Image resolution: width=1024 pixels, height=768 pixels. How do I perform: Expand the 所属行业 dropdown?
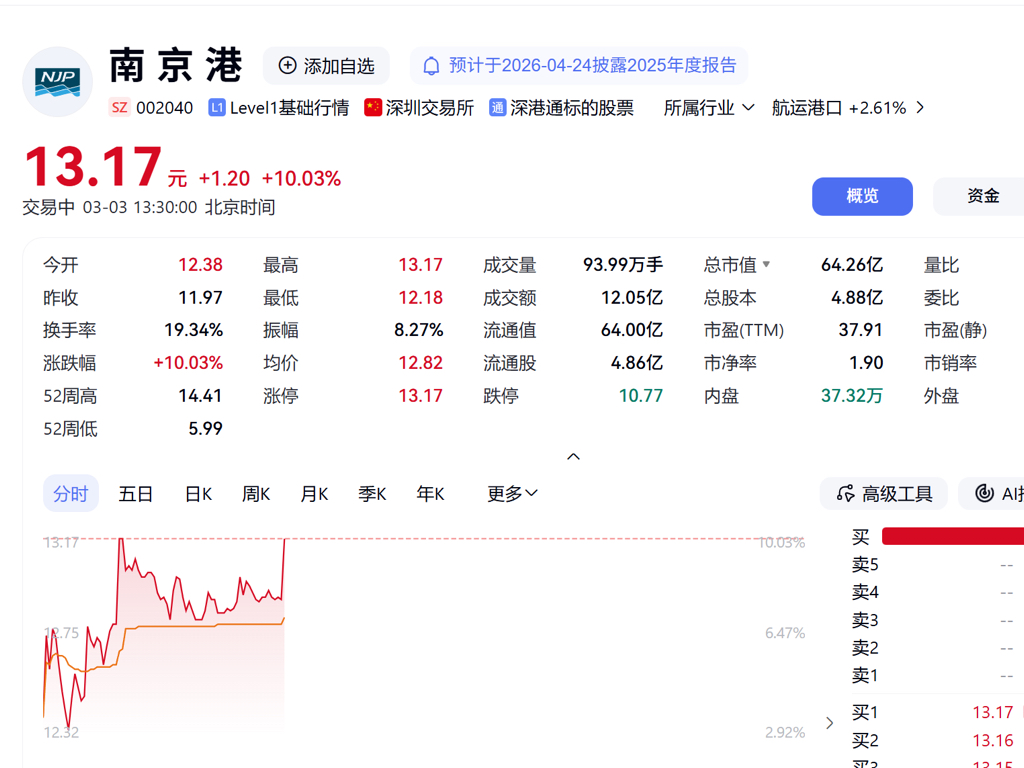[709, 108]
